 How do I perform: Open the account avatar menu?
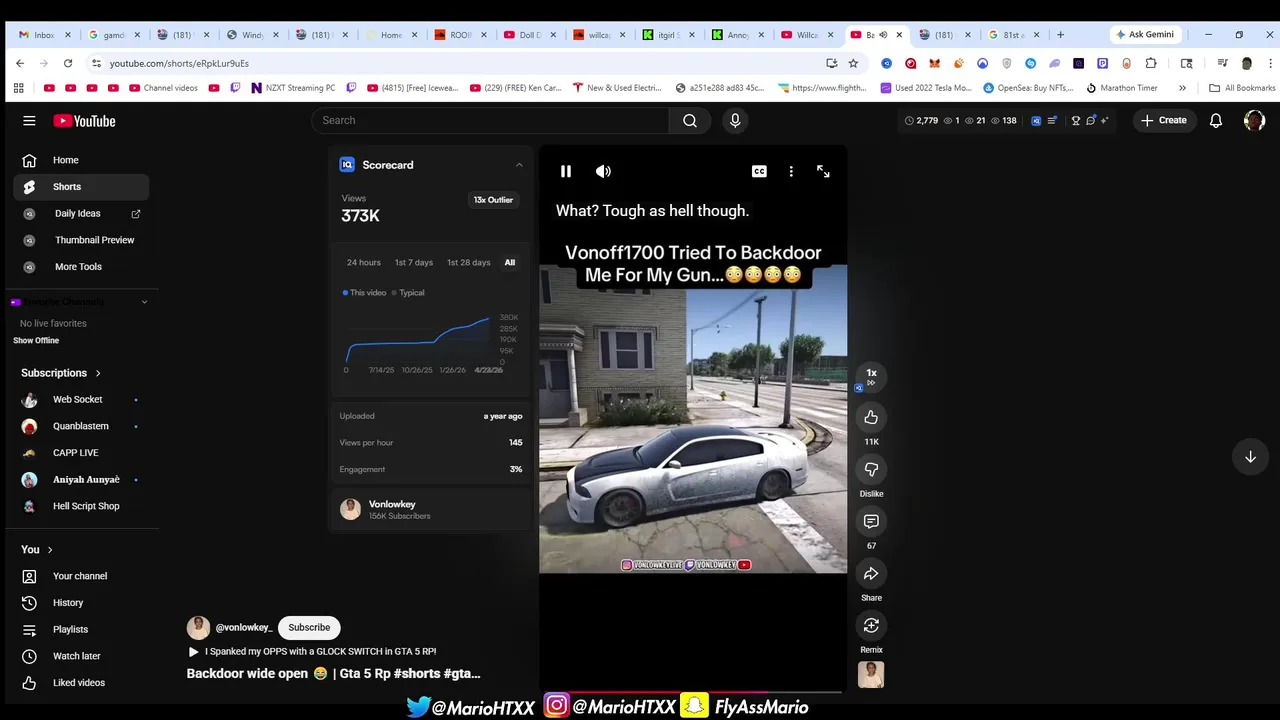tap(1254, 120)
